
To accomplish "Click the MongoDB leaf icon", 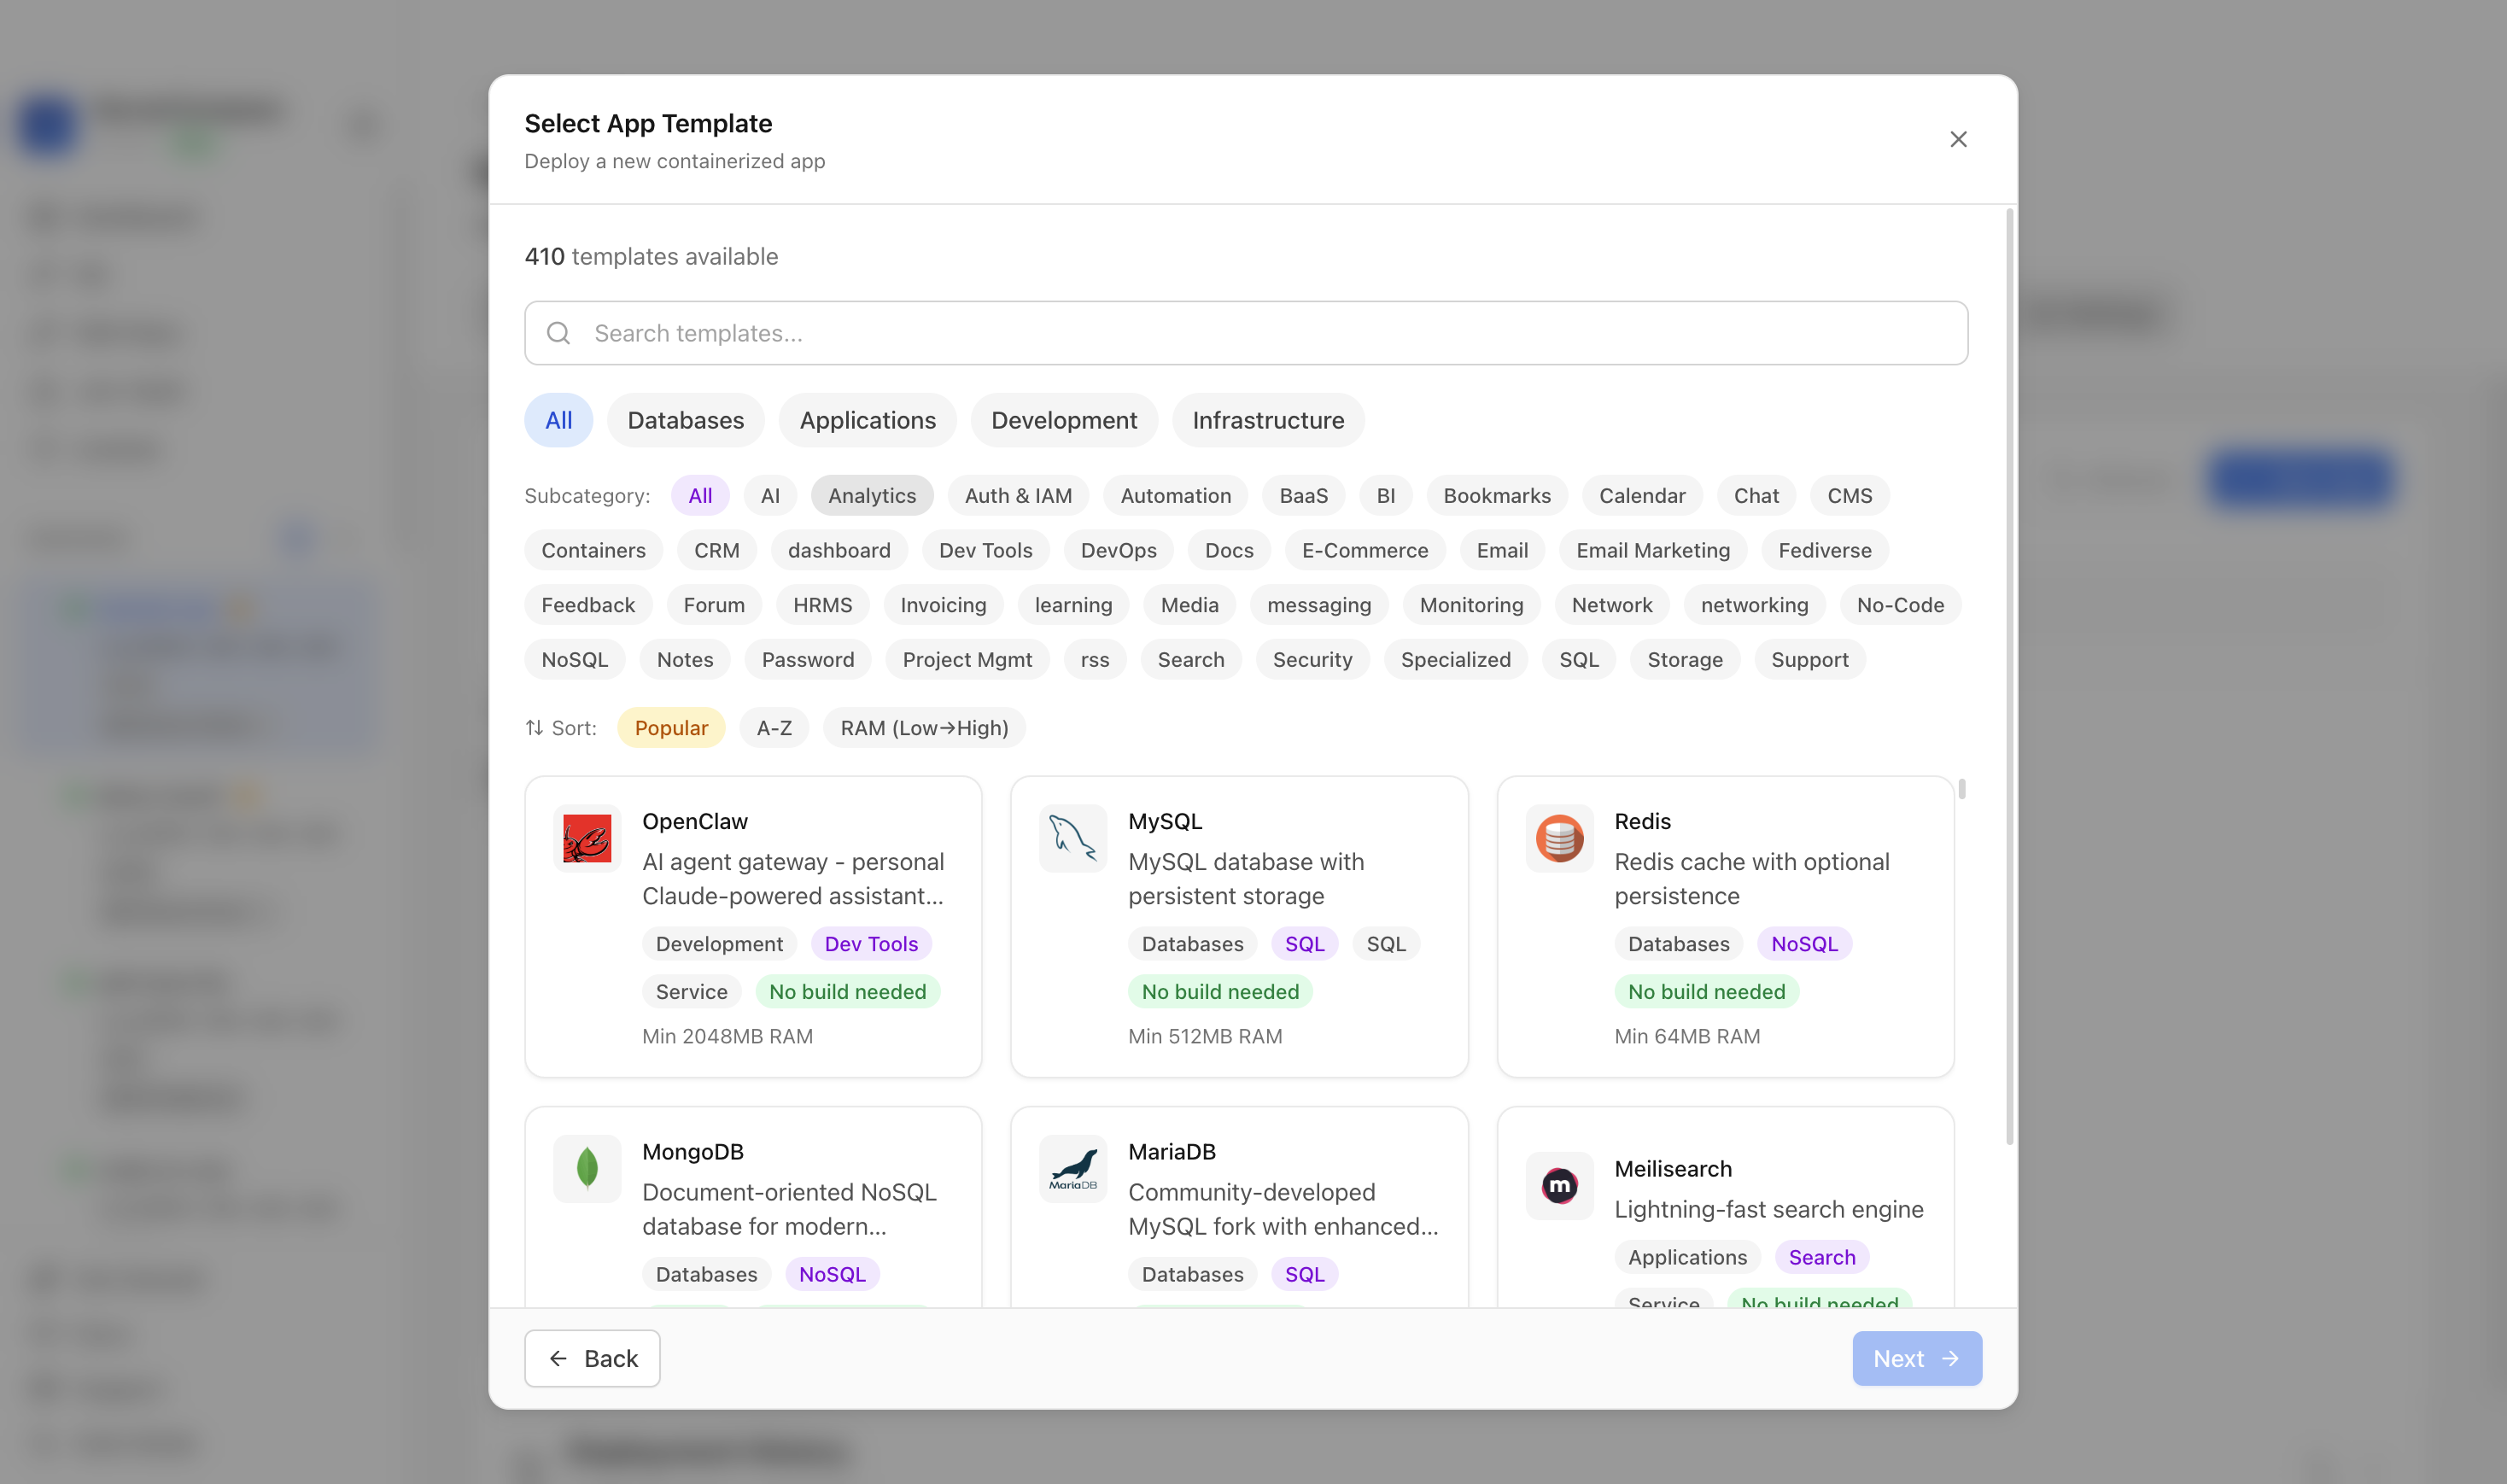I will click(587, 1168).
